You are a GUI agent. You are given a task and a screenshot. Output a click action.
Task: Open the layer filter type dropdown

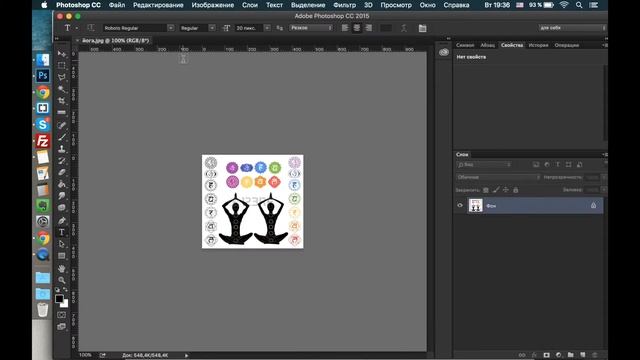click(484, 164)
